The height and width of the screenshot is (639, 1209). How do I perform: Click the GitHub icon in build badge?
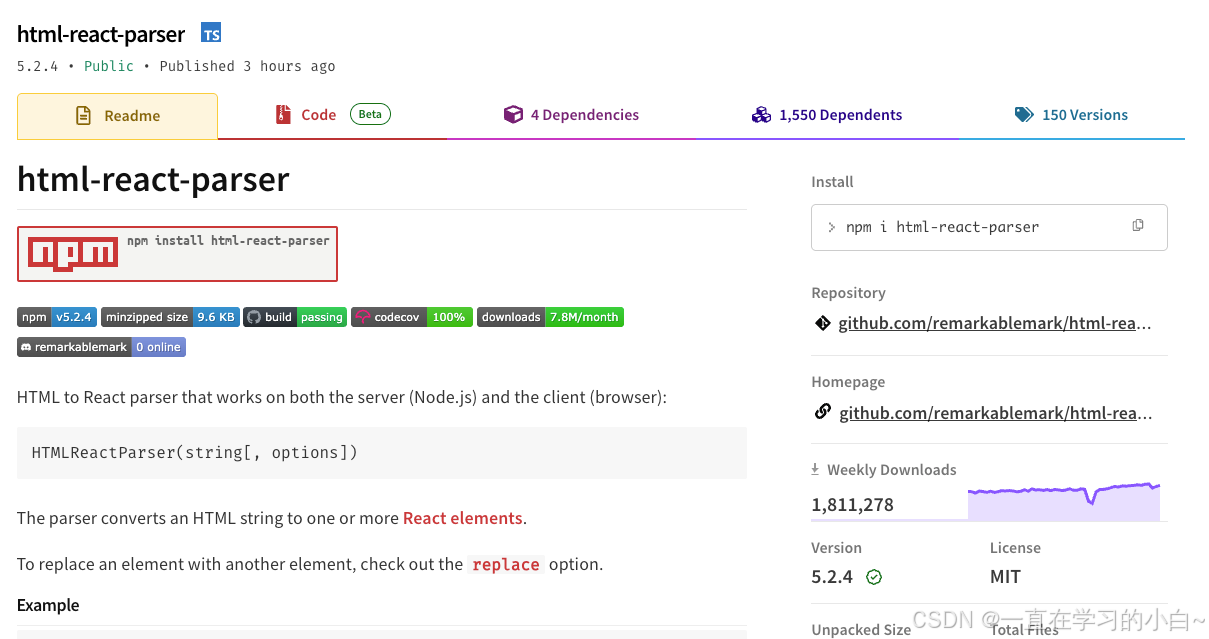(x=254, y=317)
